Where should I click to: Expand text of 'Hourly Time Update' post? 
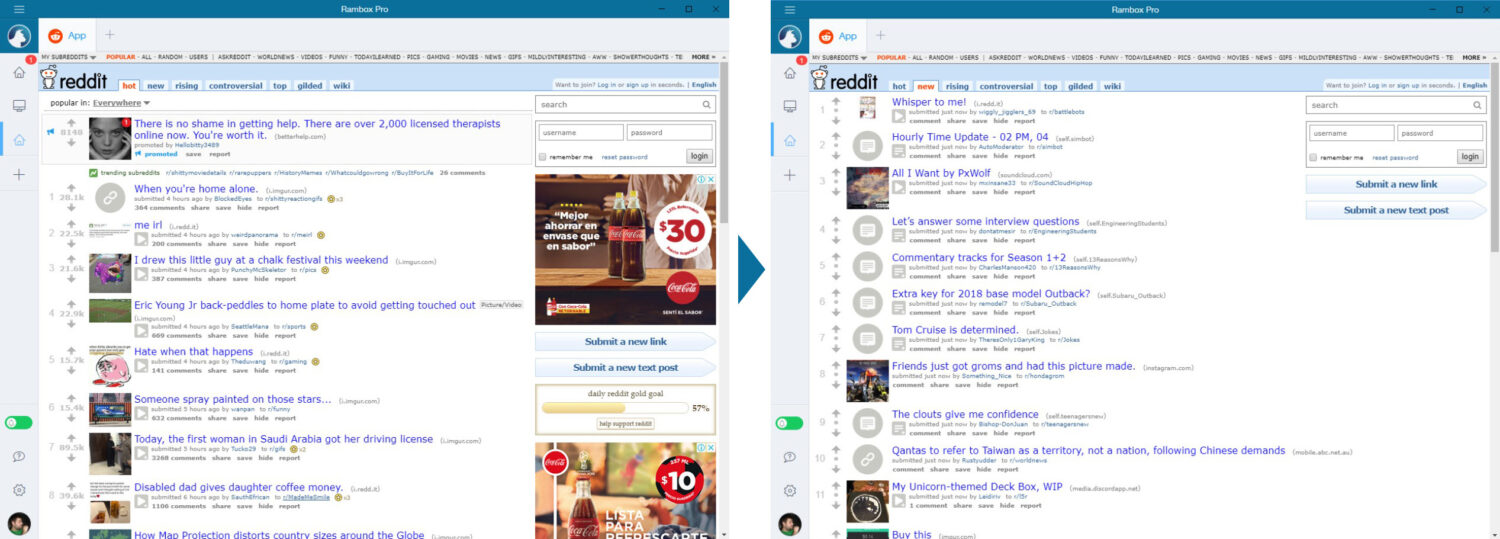pos(899,151)
